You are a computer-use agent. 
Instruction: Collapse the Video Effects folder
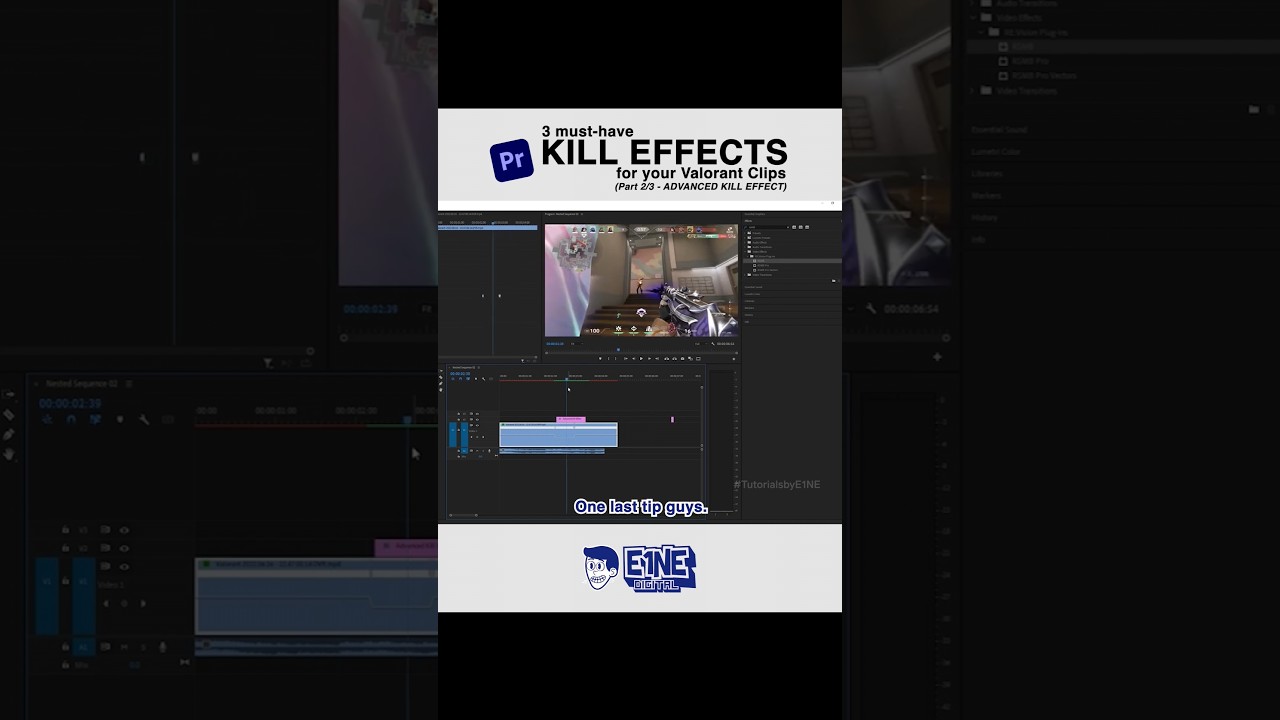pos(745,252)
